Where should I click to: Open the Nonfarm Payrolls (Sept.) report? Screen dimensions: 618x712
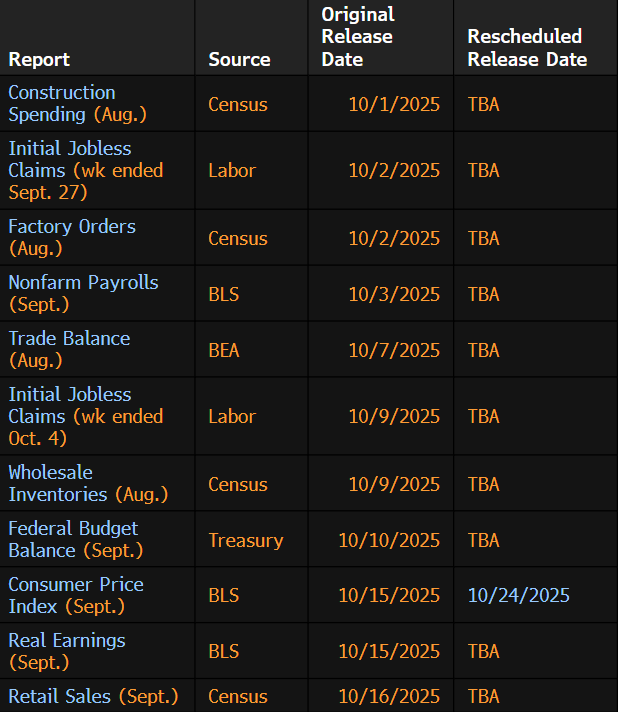click(x=83, y=293)
